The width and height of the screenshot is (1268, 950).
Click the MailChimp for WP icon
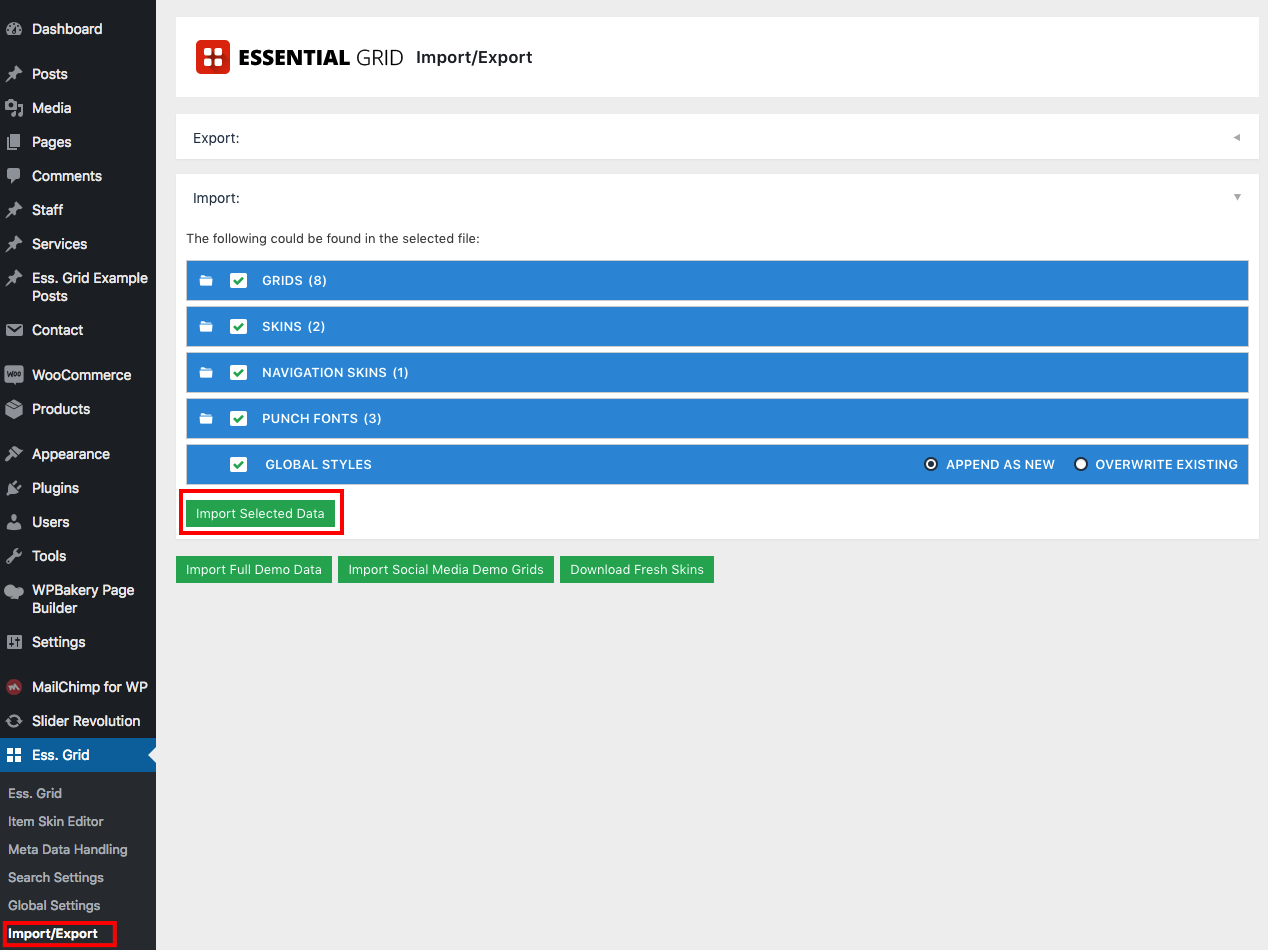pyautogui.click(x=14, y=687)
